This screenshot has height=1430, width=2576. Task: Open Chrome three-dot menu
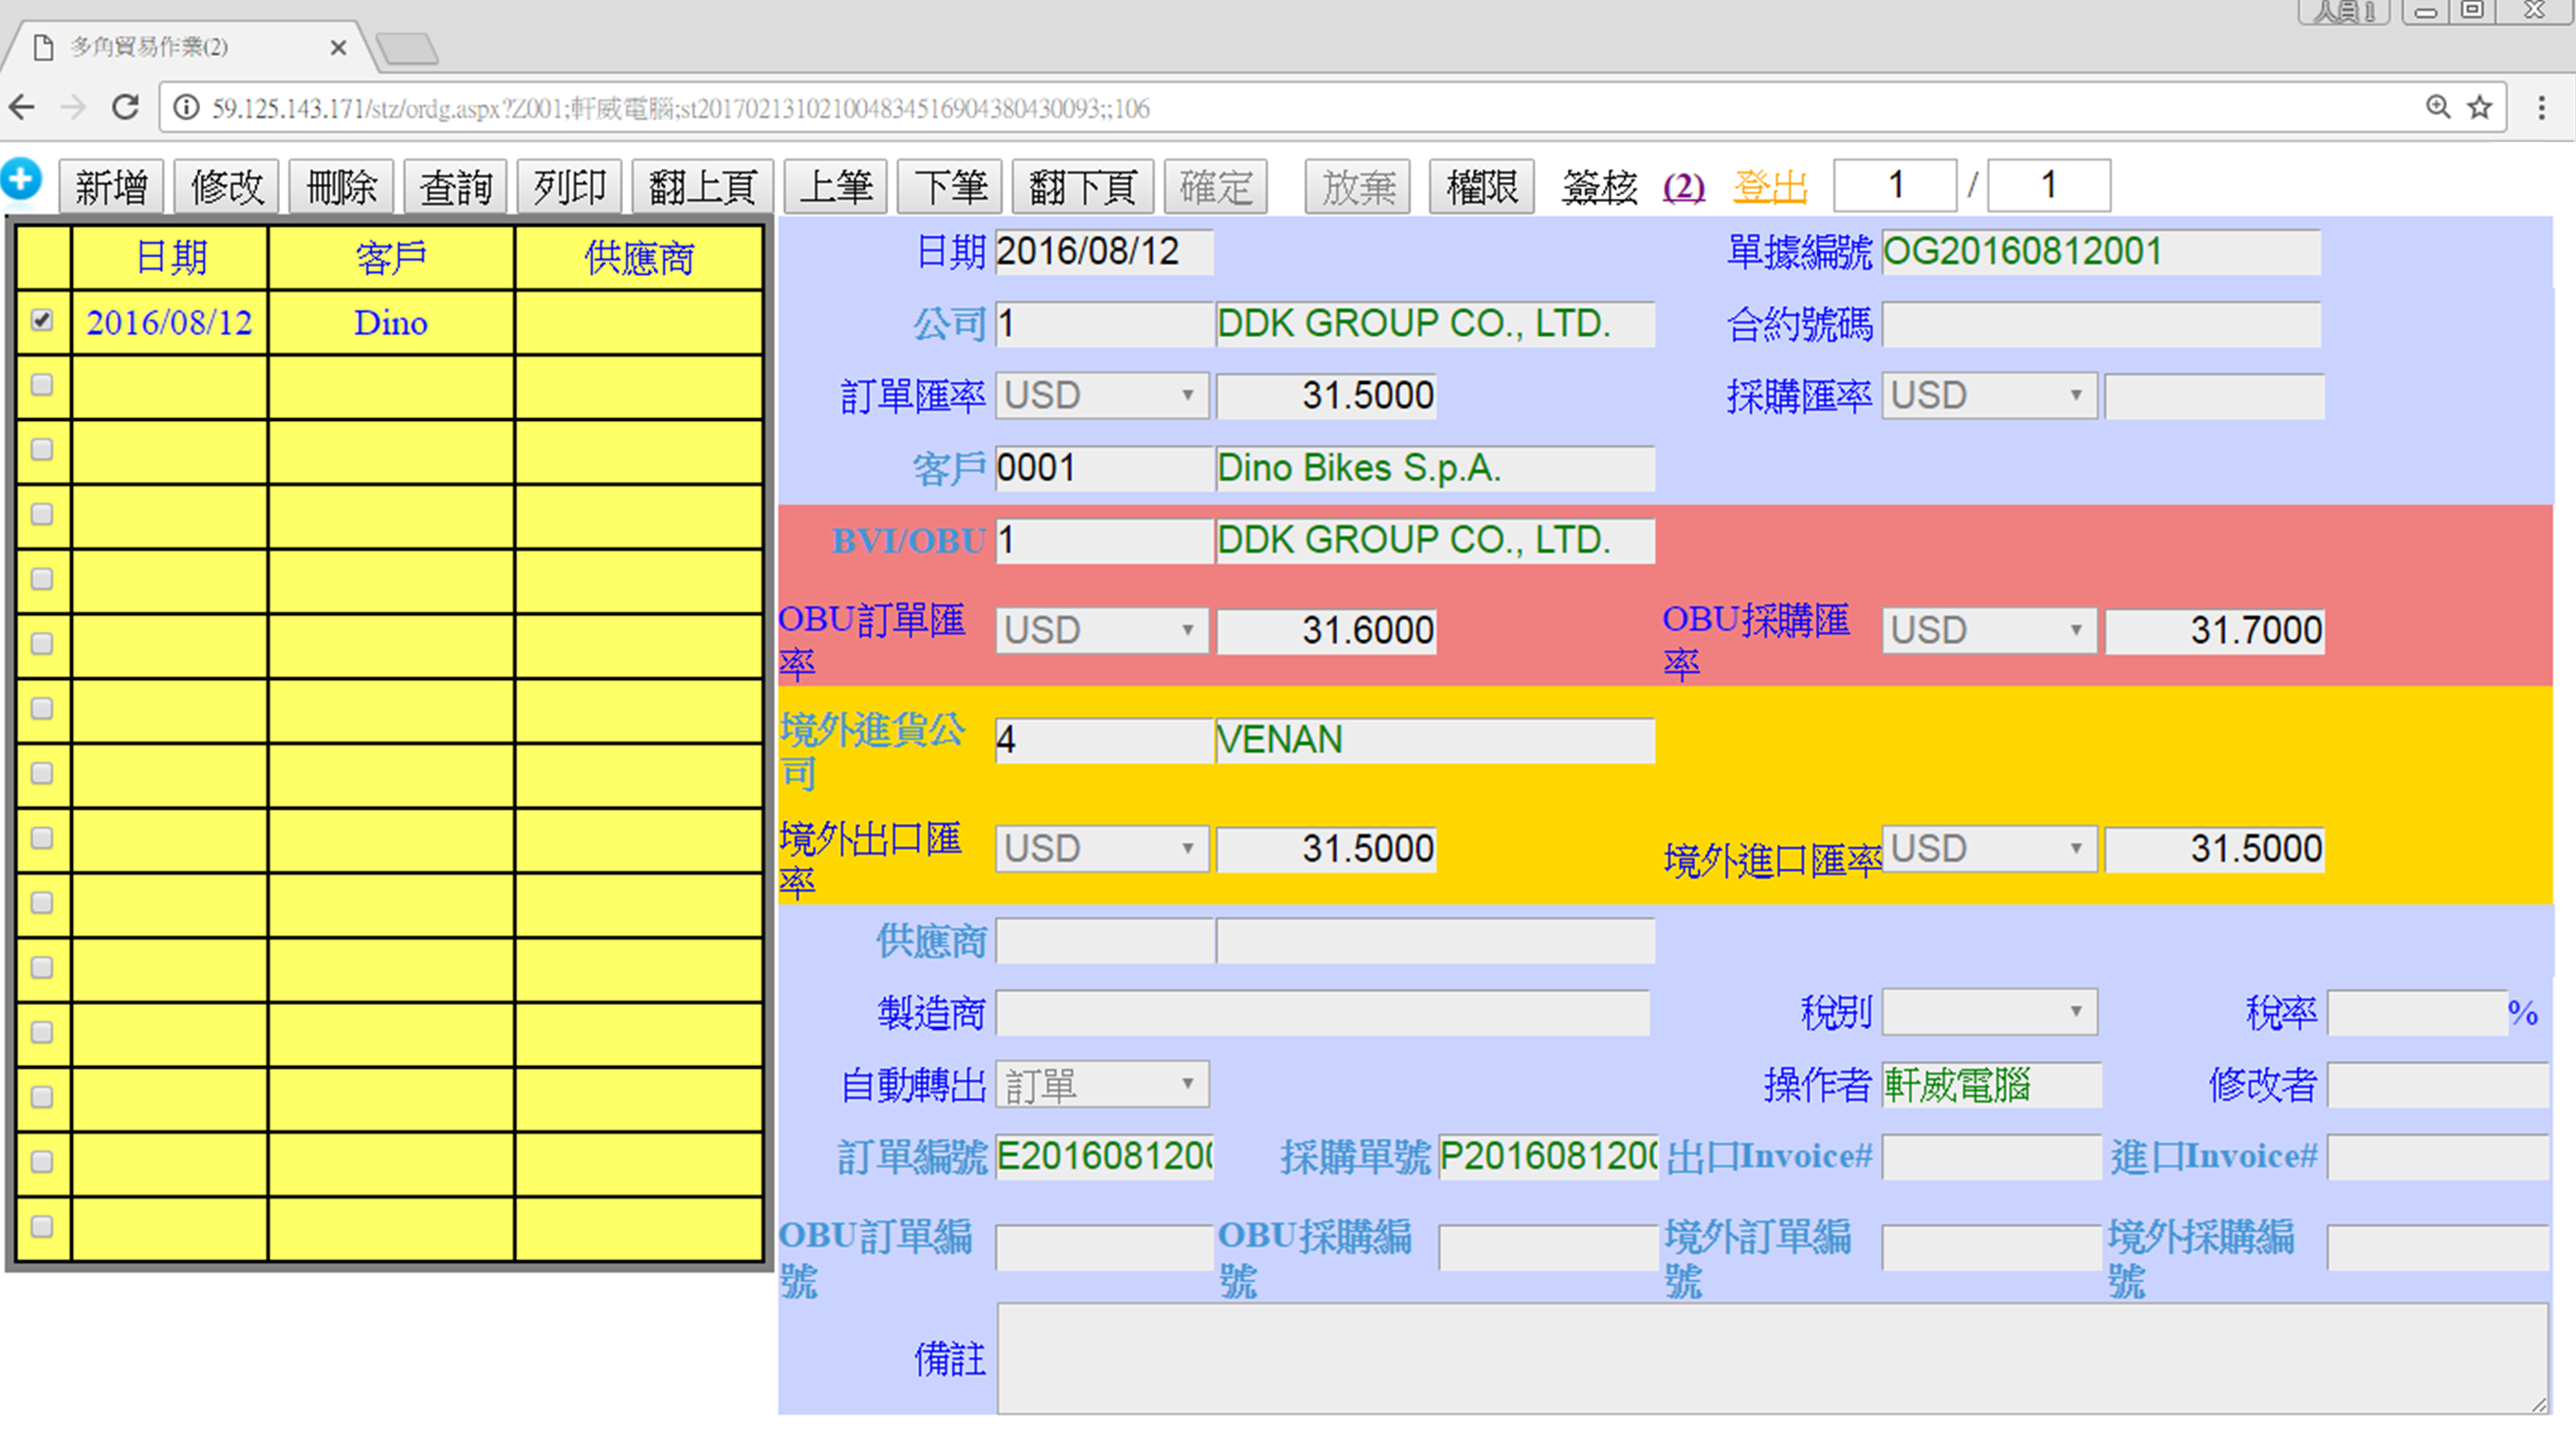[x=2541, y=107]
